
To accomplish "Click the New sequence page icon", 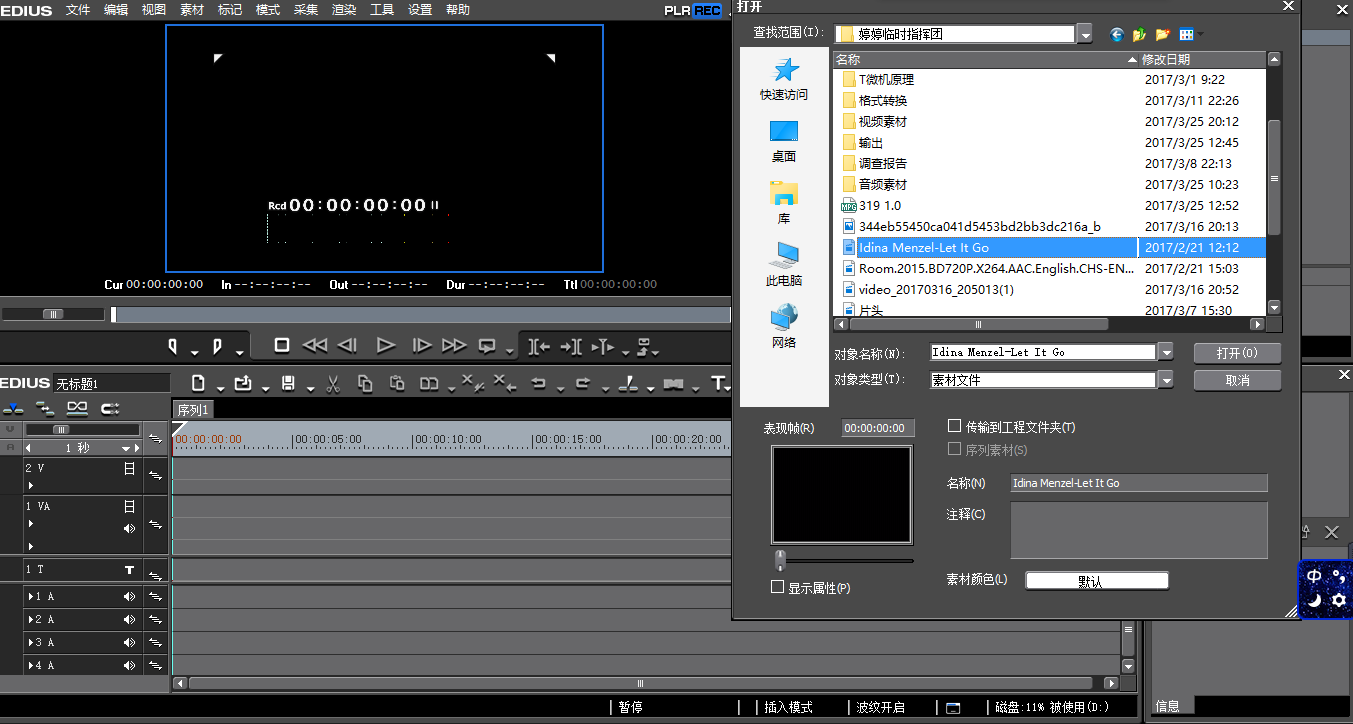I will (x=198, y=383).
